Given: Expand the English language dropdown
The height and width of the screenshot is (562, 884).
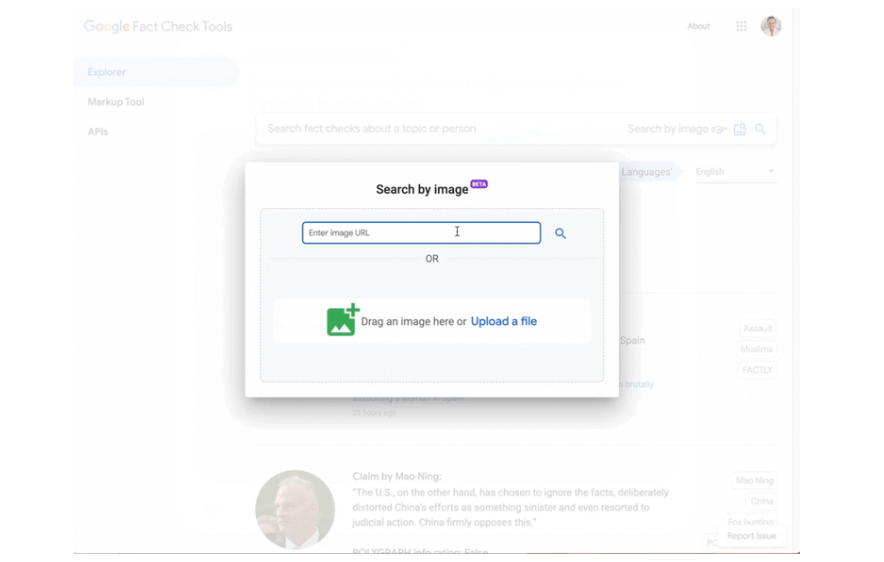Looking at the screenshot, I should pos(735,172).
